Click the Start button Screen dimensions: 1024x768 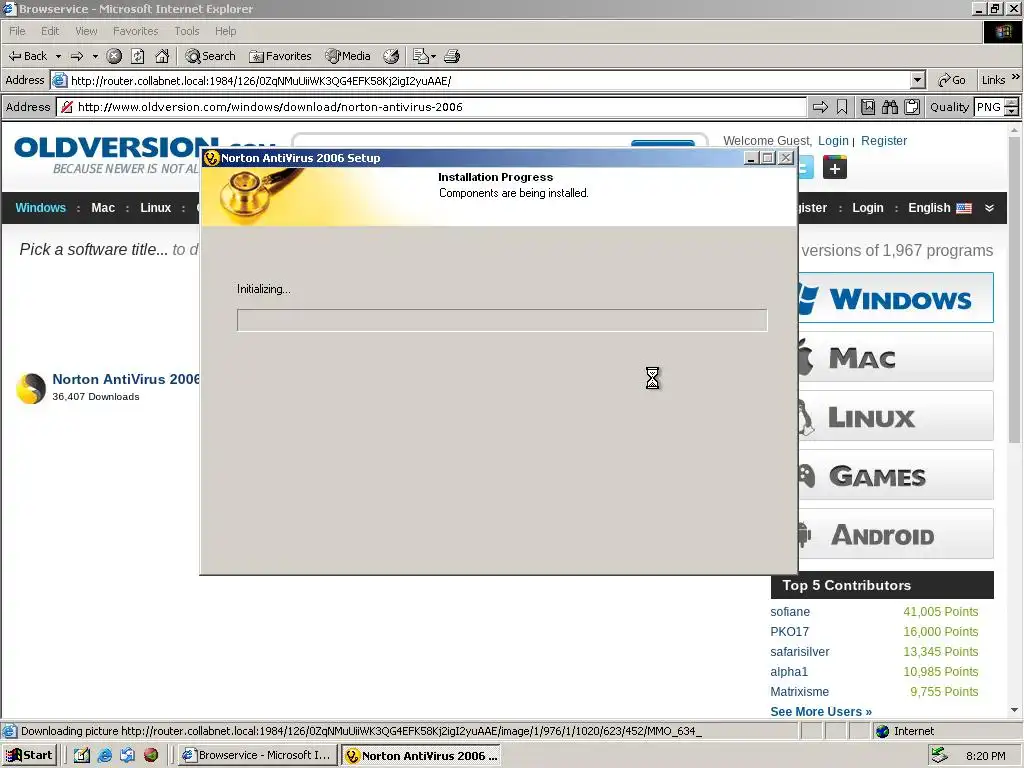[29, 755]
